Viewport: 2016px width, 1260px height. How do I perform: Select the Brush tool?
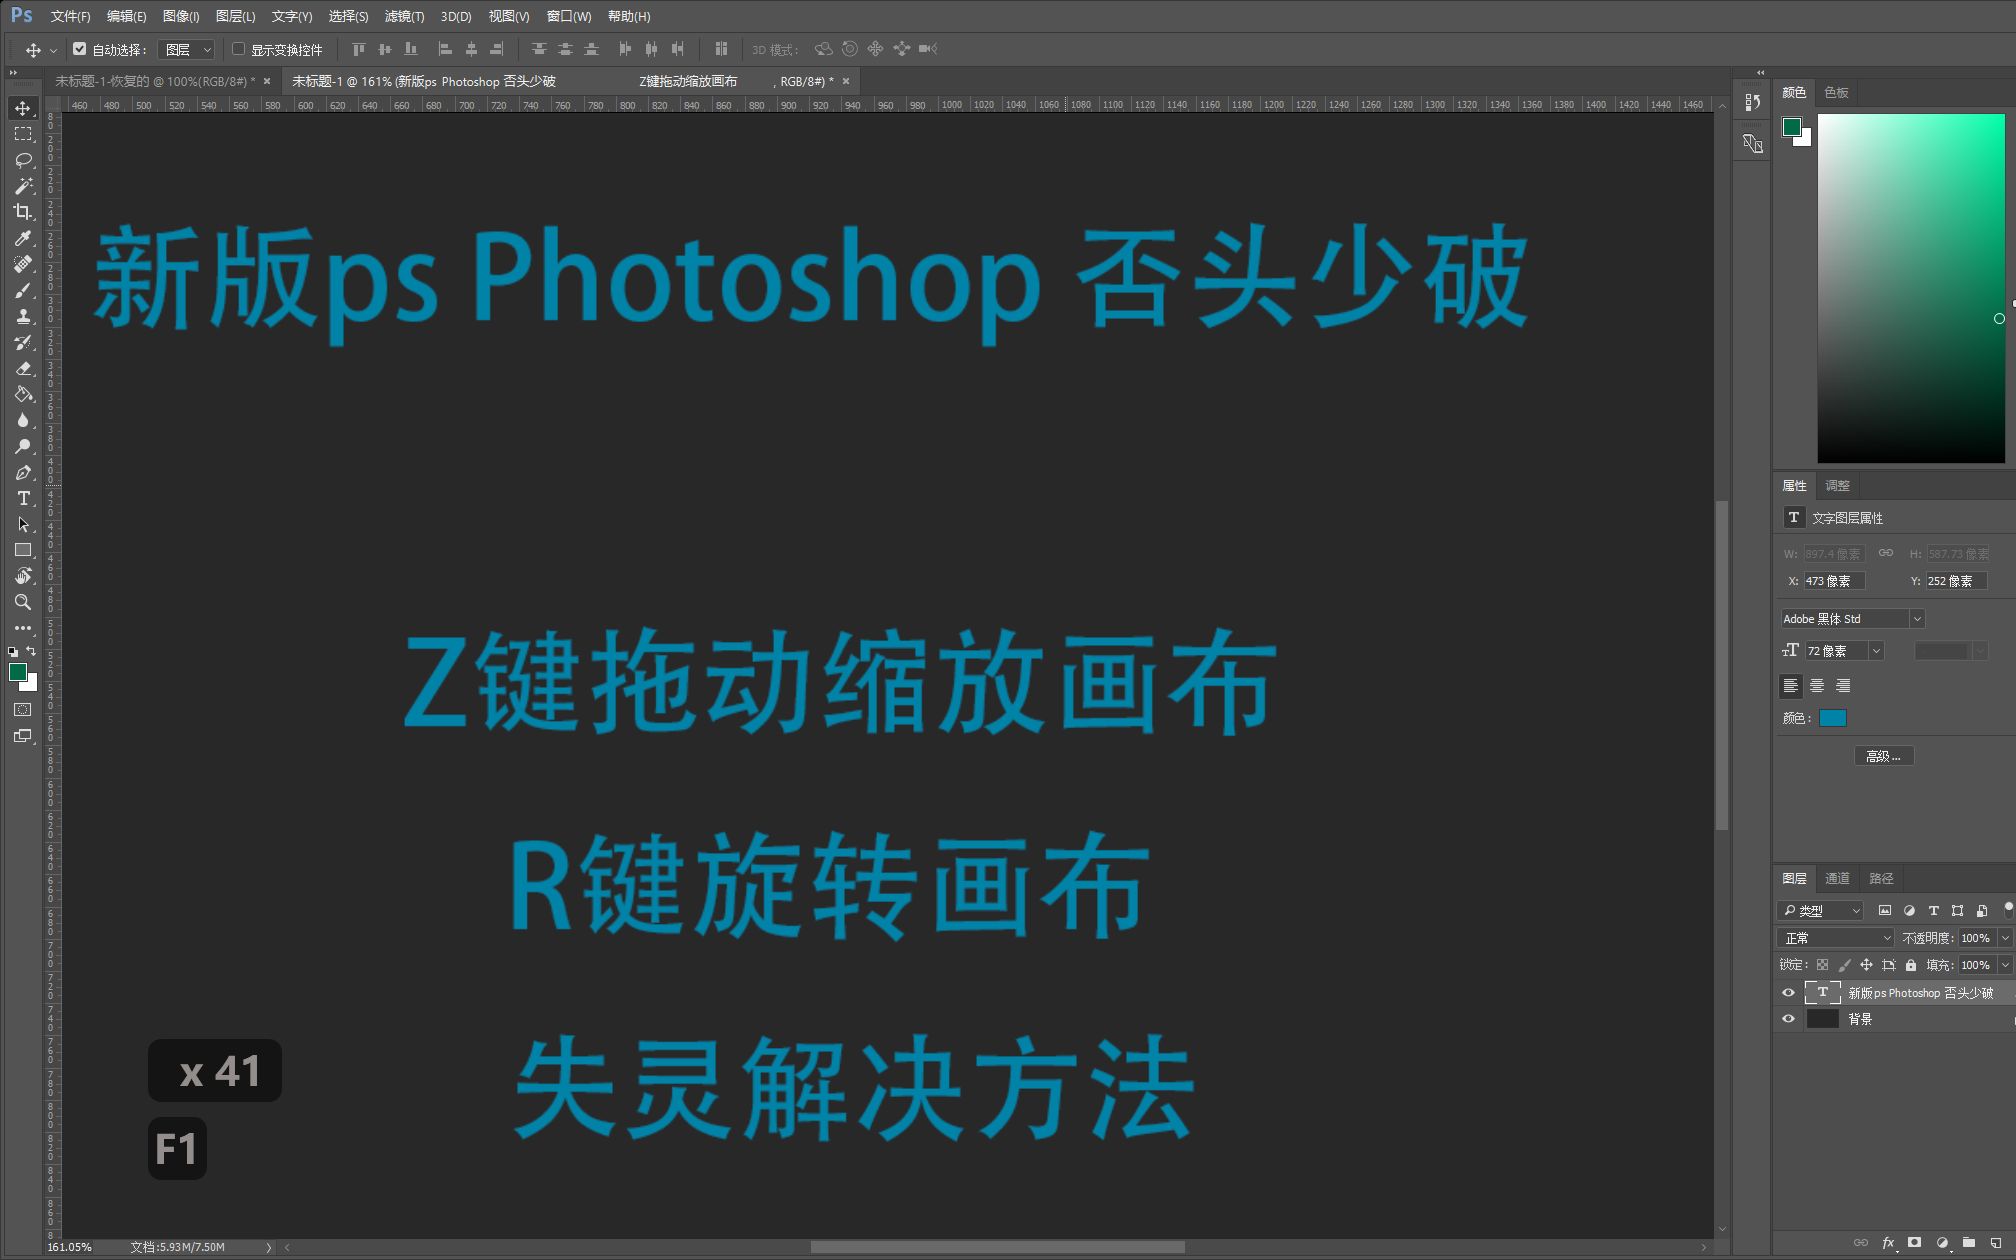[23, 290]
